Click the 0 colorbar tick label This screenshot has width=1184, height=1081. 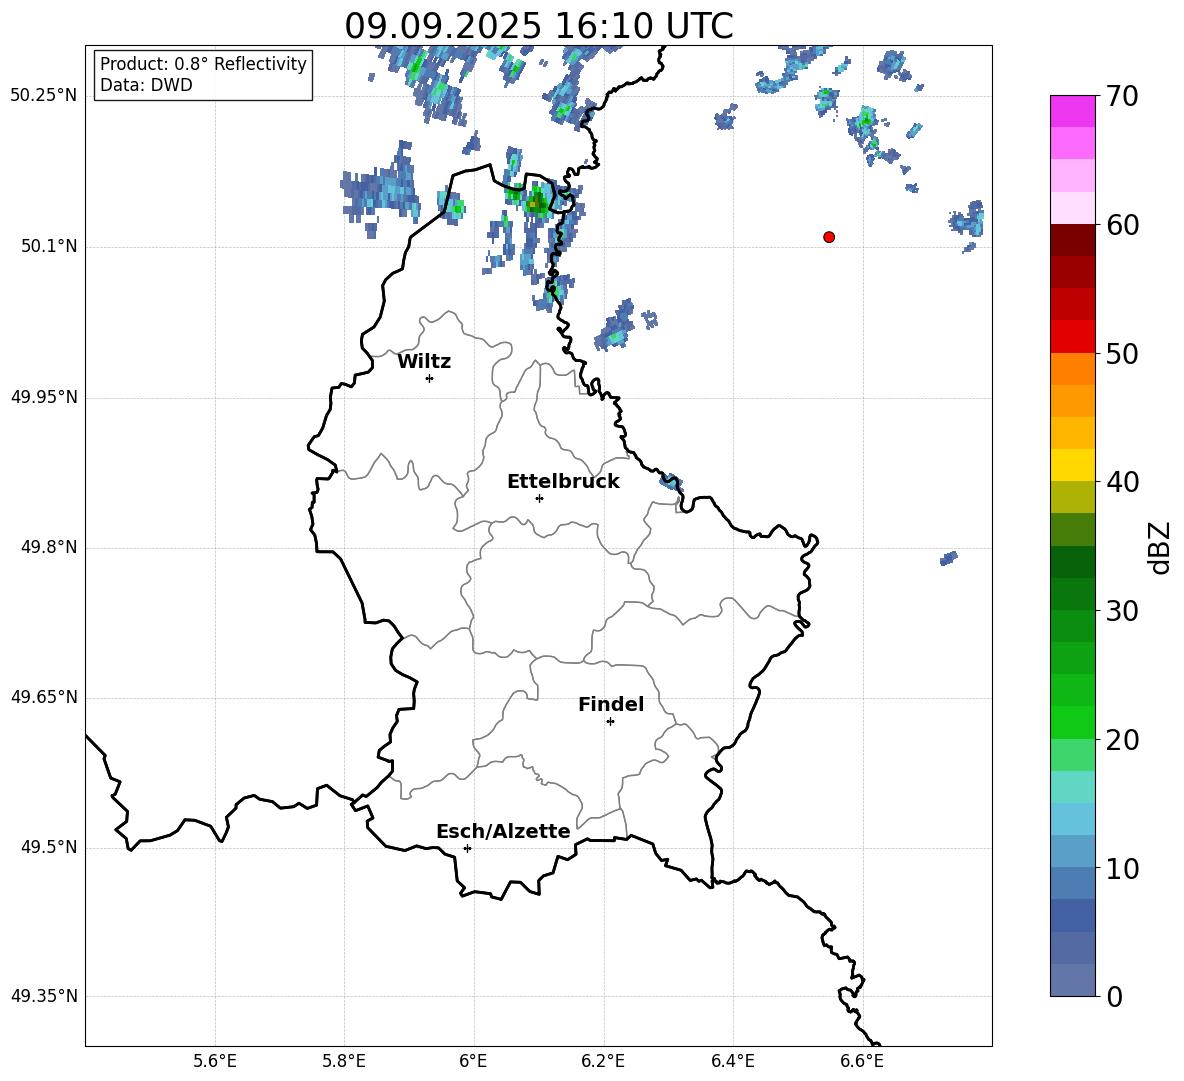coord(1115,997)
